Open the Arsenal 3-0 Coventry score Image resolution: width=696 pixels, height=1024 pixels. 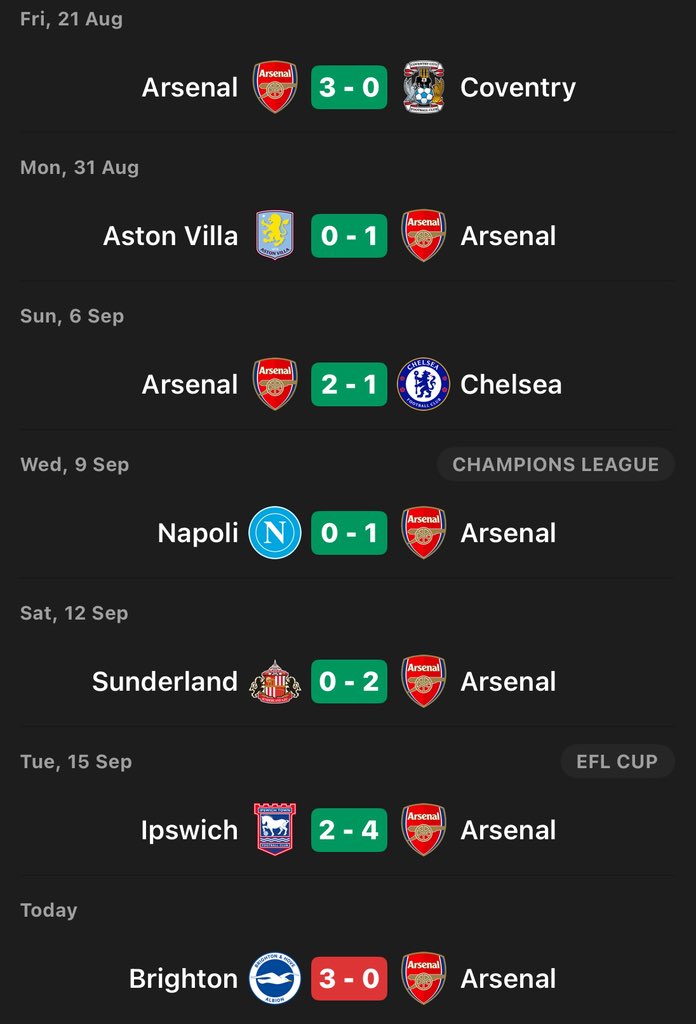click(x=349, y=87)
